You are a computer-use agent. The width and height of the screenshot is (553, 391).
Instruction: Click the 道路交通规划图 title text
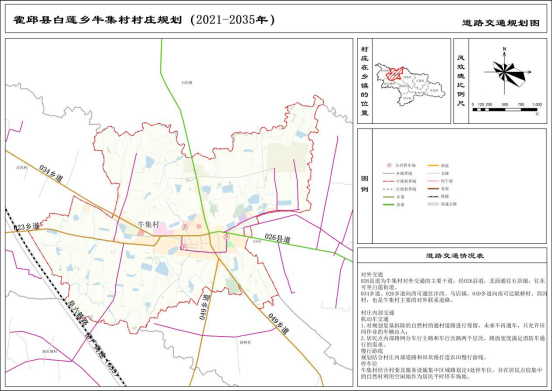click(x=501, y=23)
